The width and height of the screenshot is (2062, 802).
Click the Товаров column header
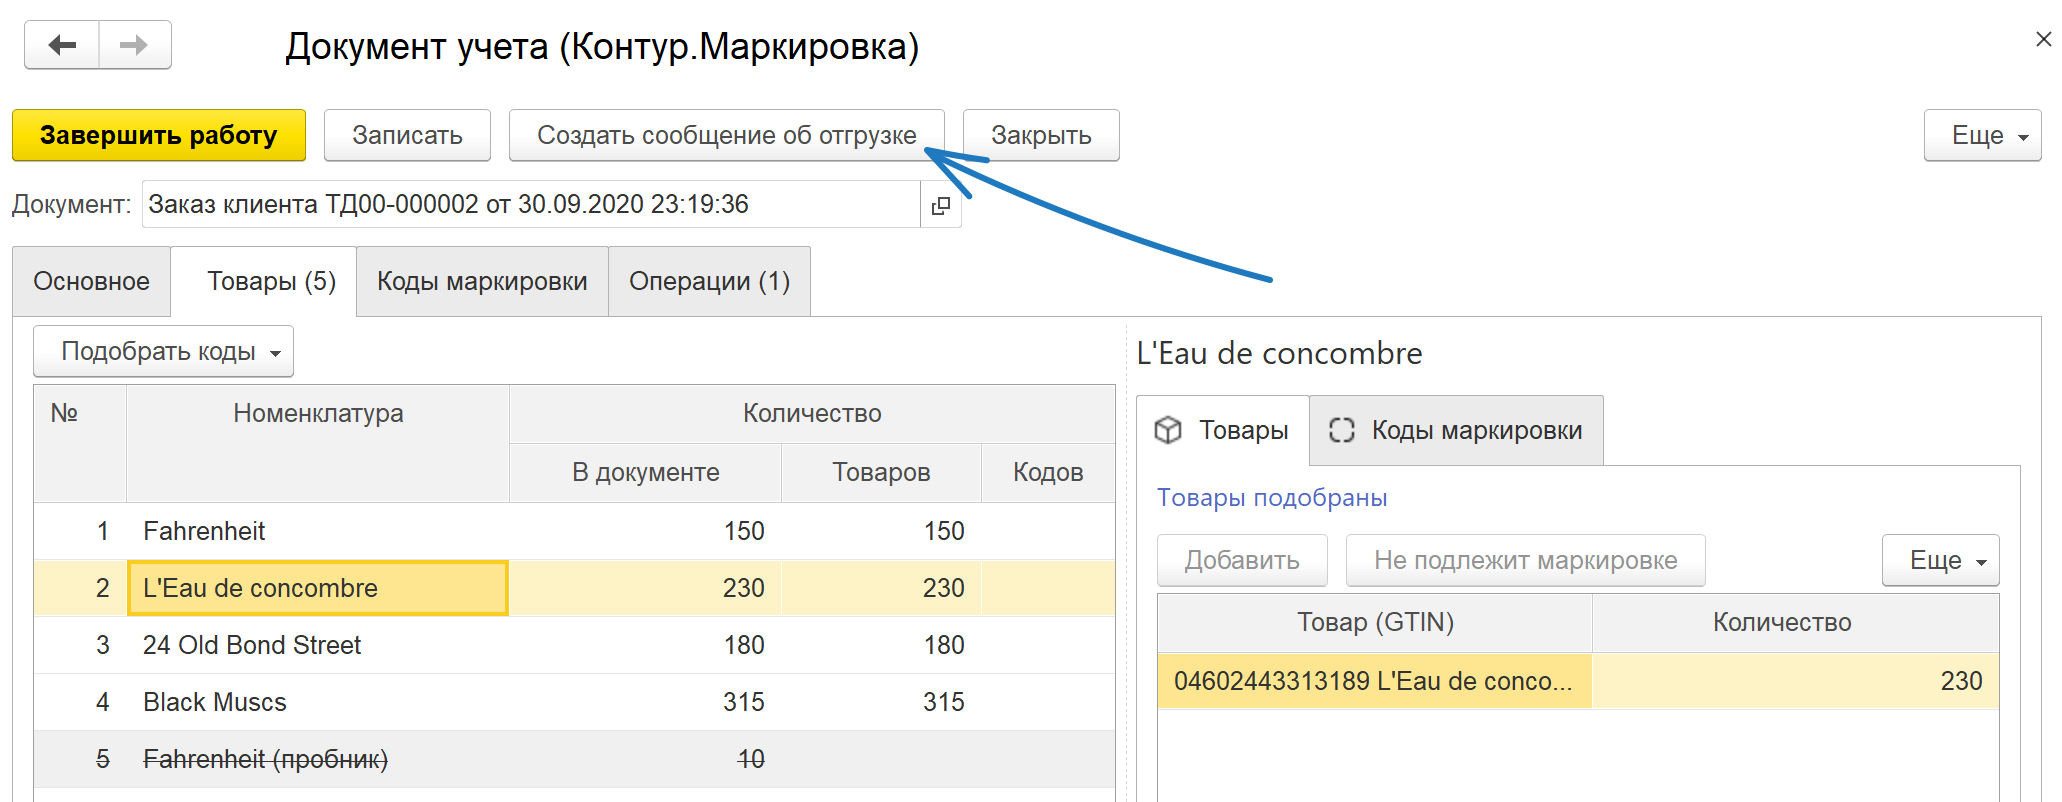pyautogui.click(x=881, y=473)
